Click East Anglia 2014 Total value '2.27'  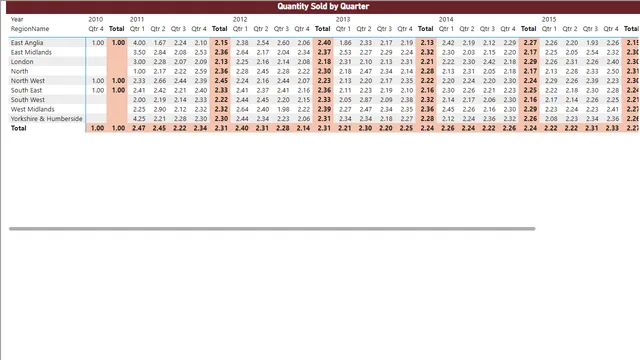coord(530,42)
